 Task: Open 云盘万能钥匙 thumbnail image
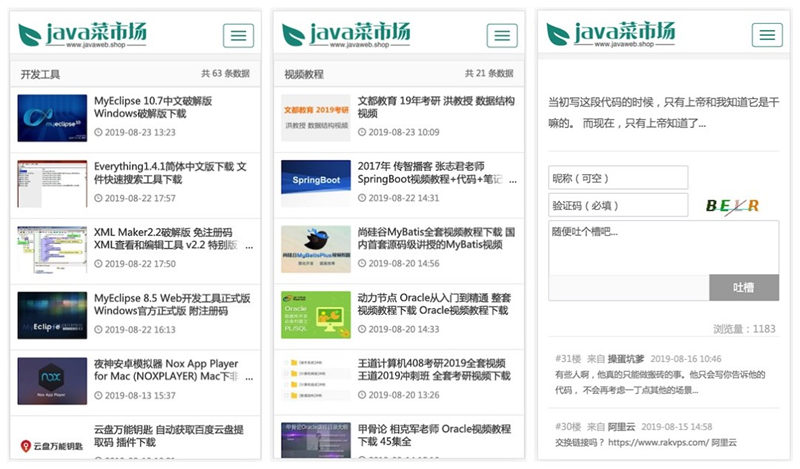click(x=52, y=445)
